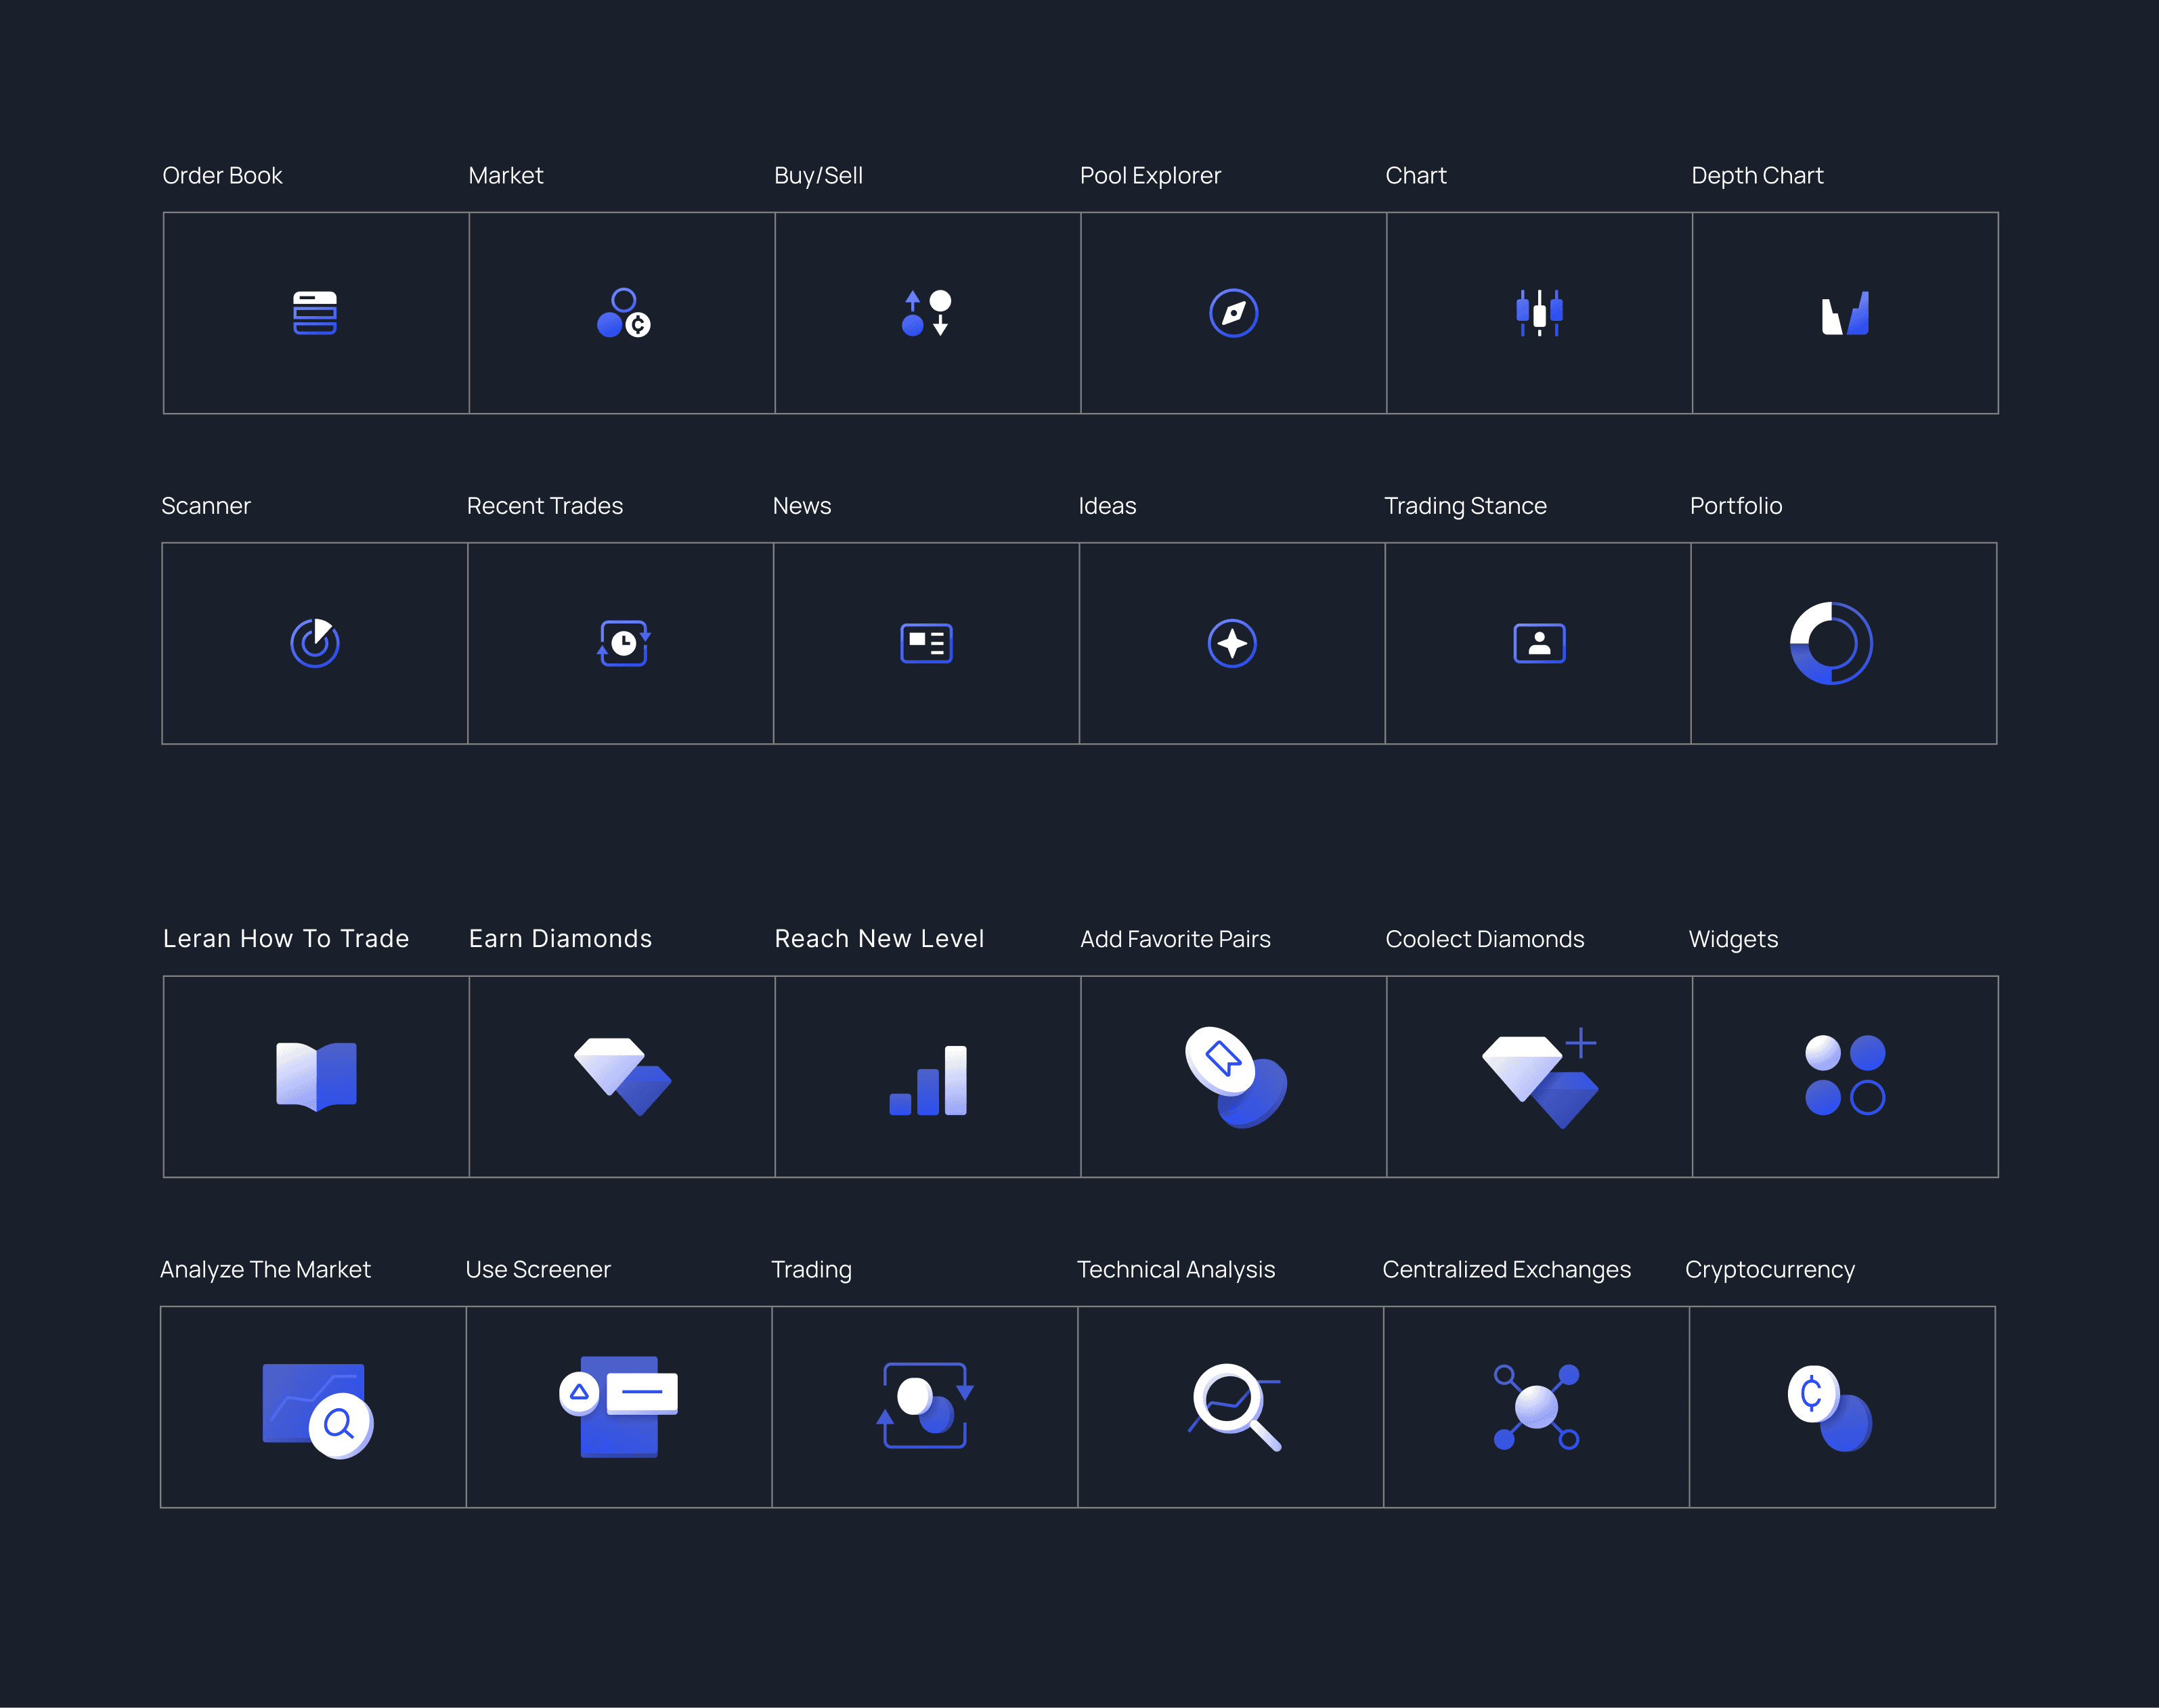The width and height of the screenshot is (2159, 1708).
Task: Select the Centralized Exchanges network icon
Action: tap(1536, 1407)
